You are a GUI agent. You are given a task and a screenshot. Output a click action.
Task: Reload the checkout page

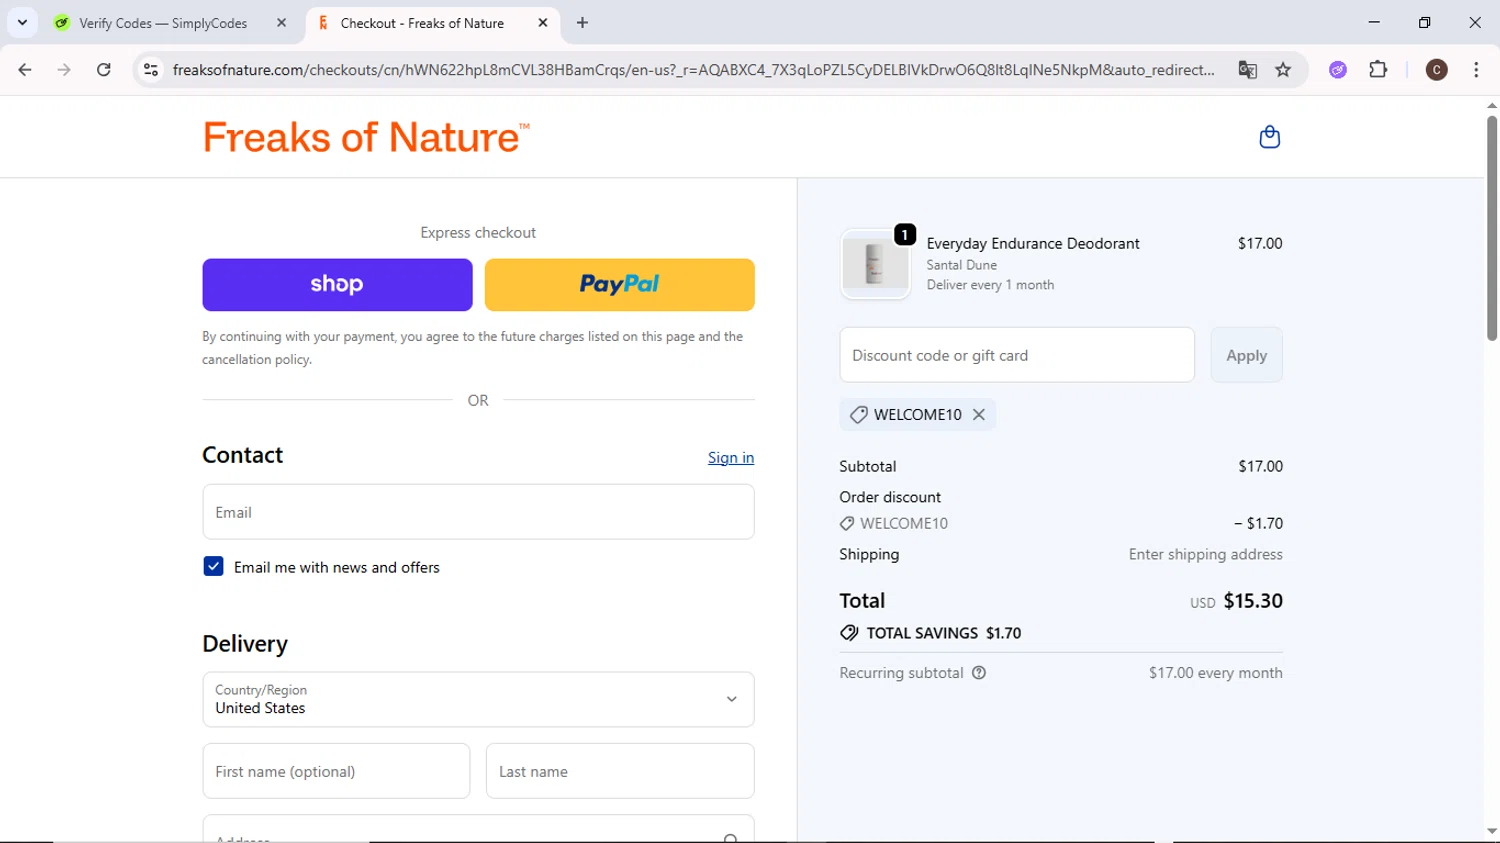[104, 70]
